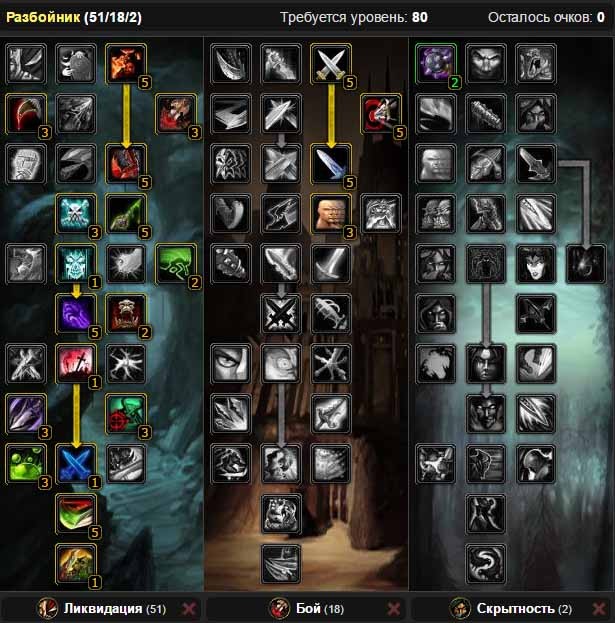Image resolution: width=615 pixels, height=623 pixels.
Task: Click the spiral talent at the bottom of Скрытность
Action: click(x=486, y=564)
